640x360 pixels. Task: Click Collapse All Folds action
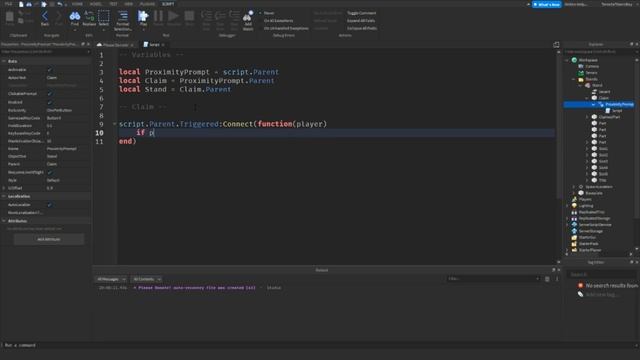pos(362,29)
